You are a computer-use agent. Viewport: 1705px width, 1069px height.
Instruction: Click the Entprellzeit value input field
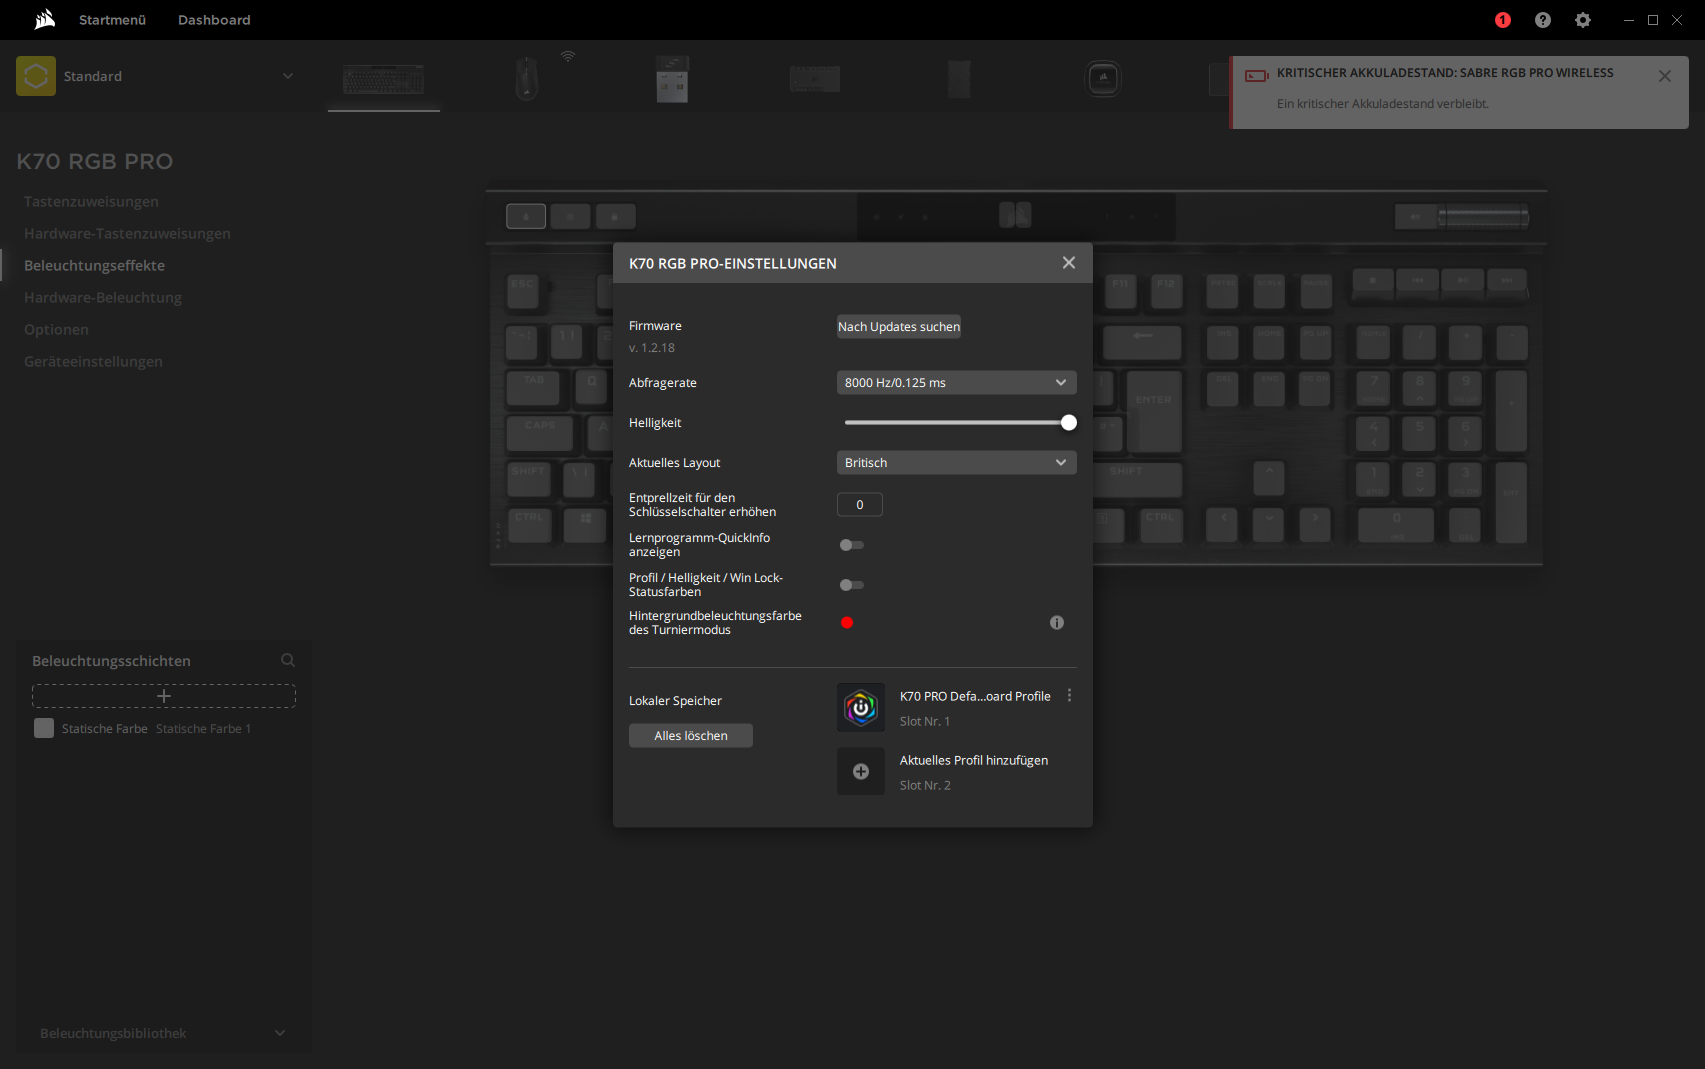(x=860, y=505)
